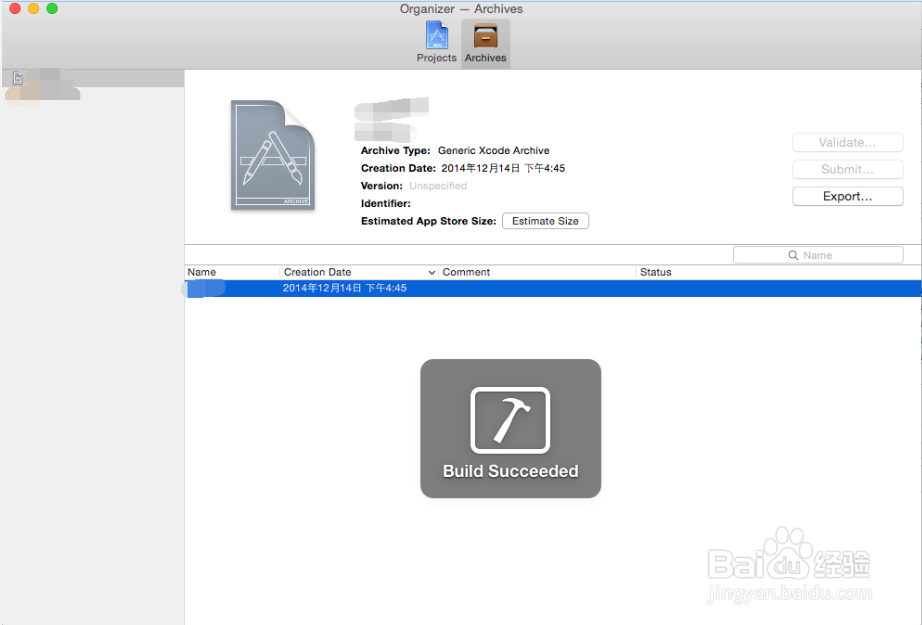The height and width of the screenshot is (625, 922).
Task: Click the magnifier icon in search field
Action: point(793,255)
